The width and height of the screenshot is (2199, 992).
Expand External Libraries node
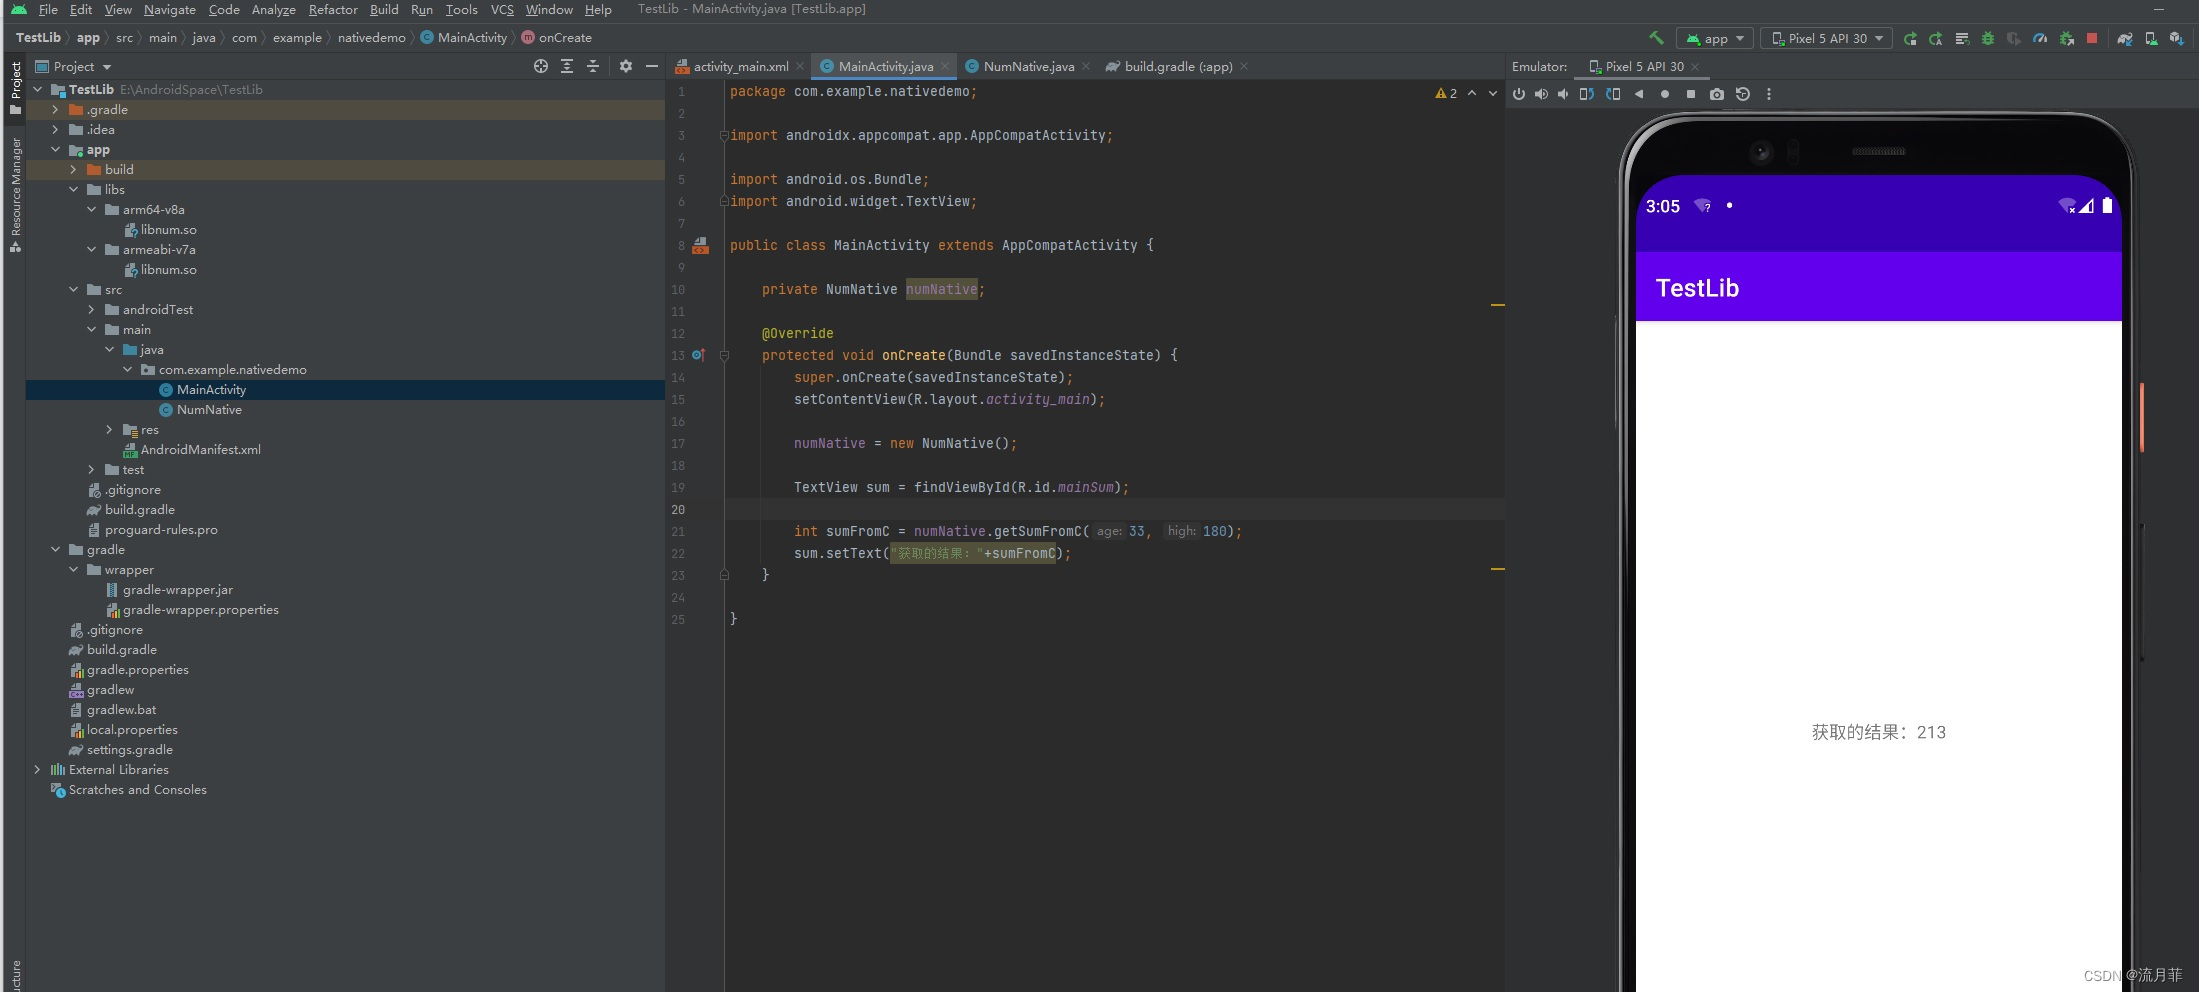pos(38,770)
